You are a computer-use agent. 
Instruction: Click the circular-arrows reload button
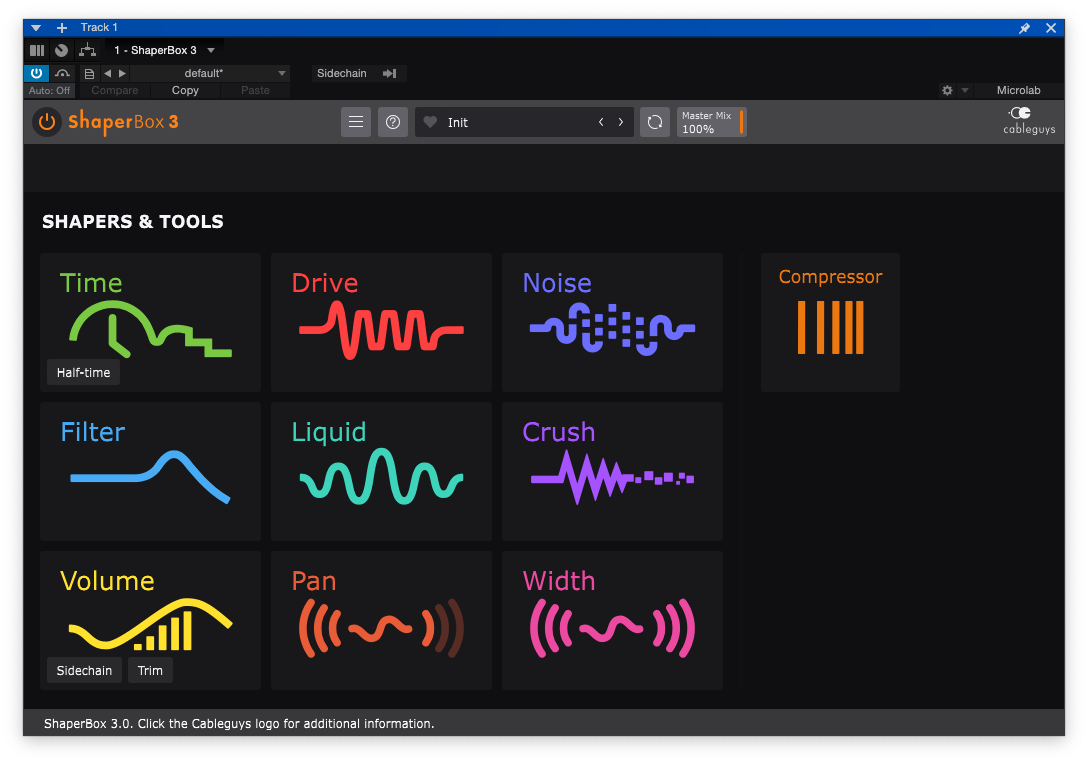point(654,122)
